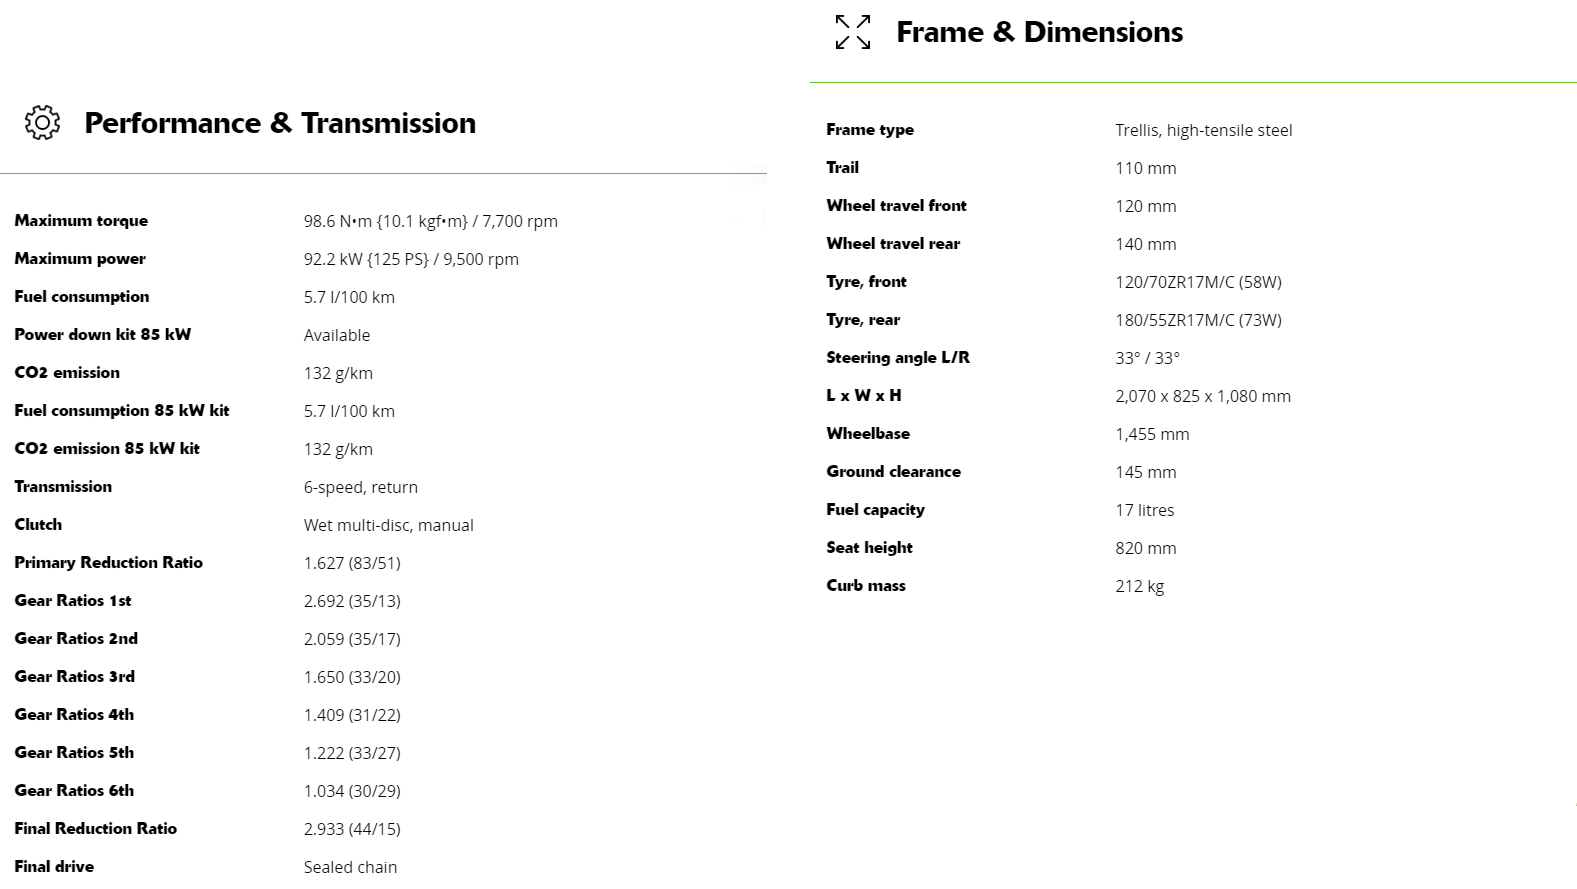Click the Sealed chain final drive value
1577x889 pixels.
[350, 867]
